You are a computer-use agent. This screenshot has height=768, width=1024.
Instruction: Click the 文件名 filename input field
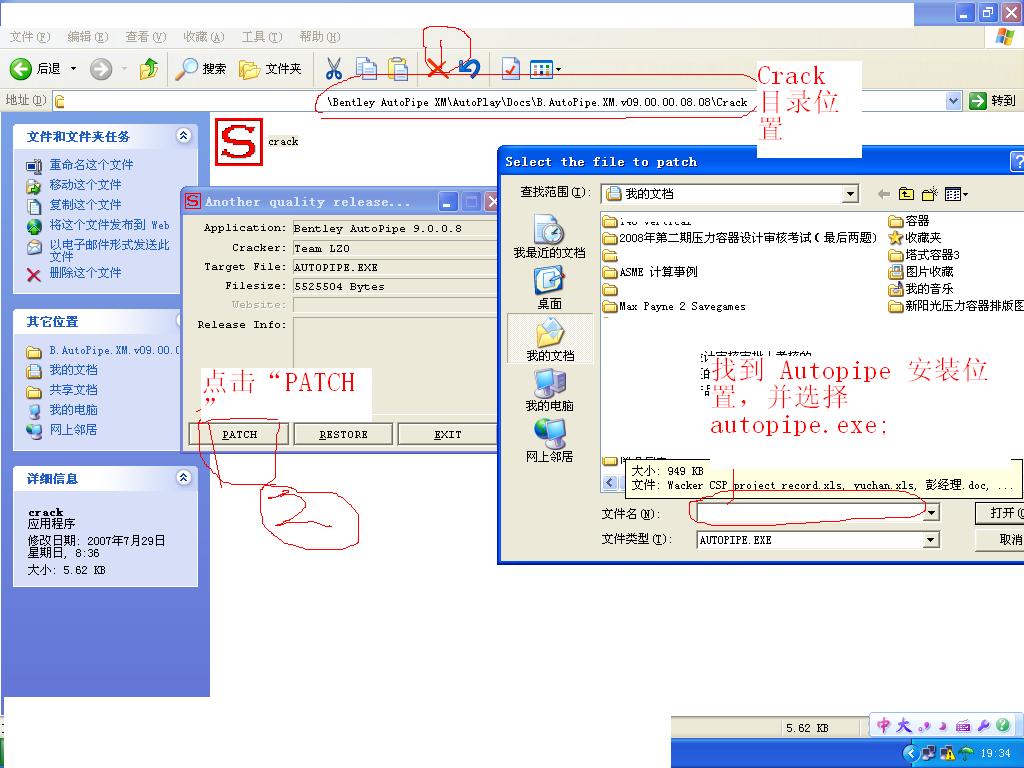click(x=810, y=513)
